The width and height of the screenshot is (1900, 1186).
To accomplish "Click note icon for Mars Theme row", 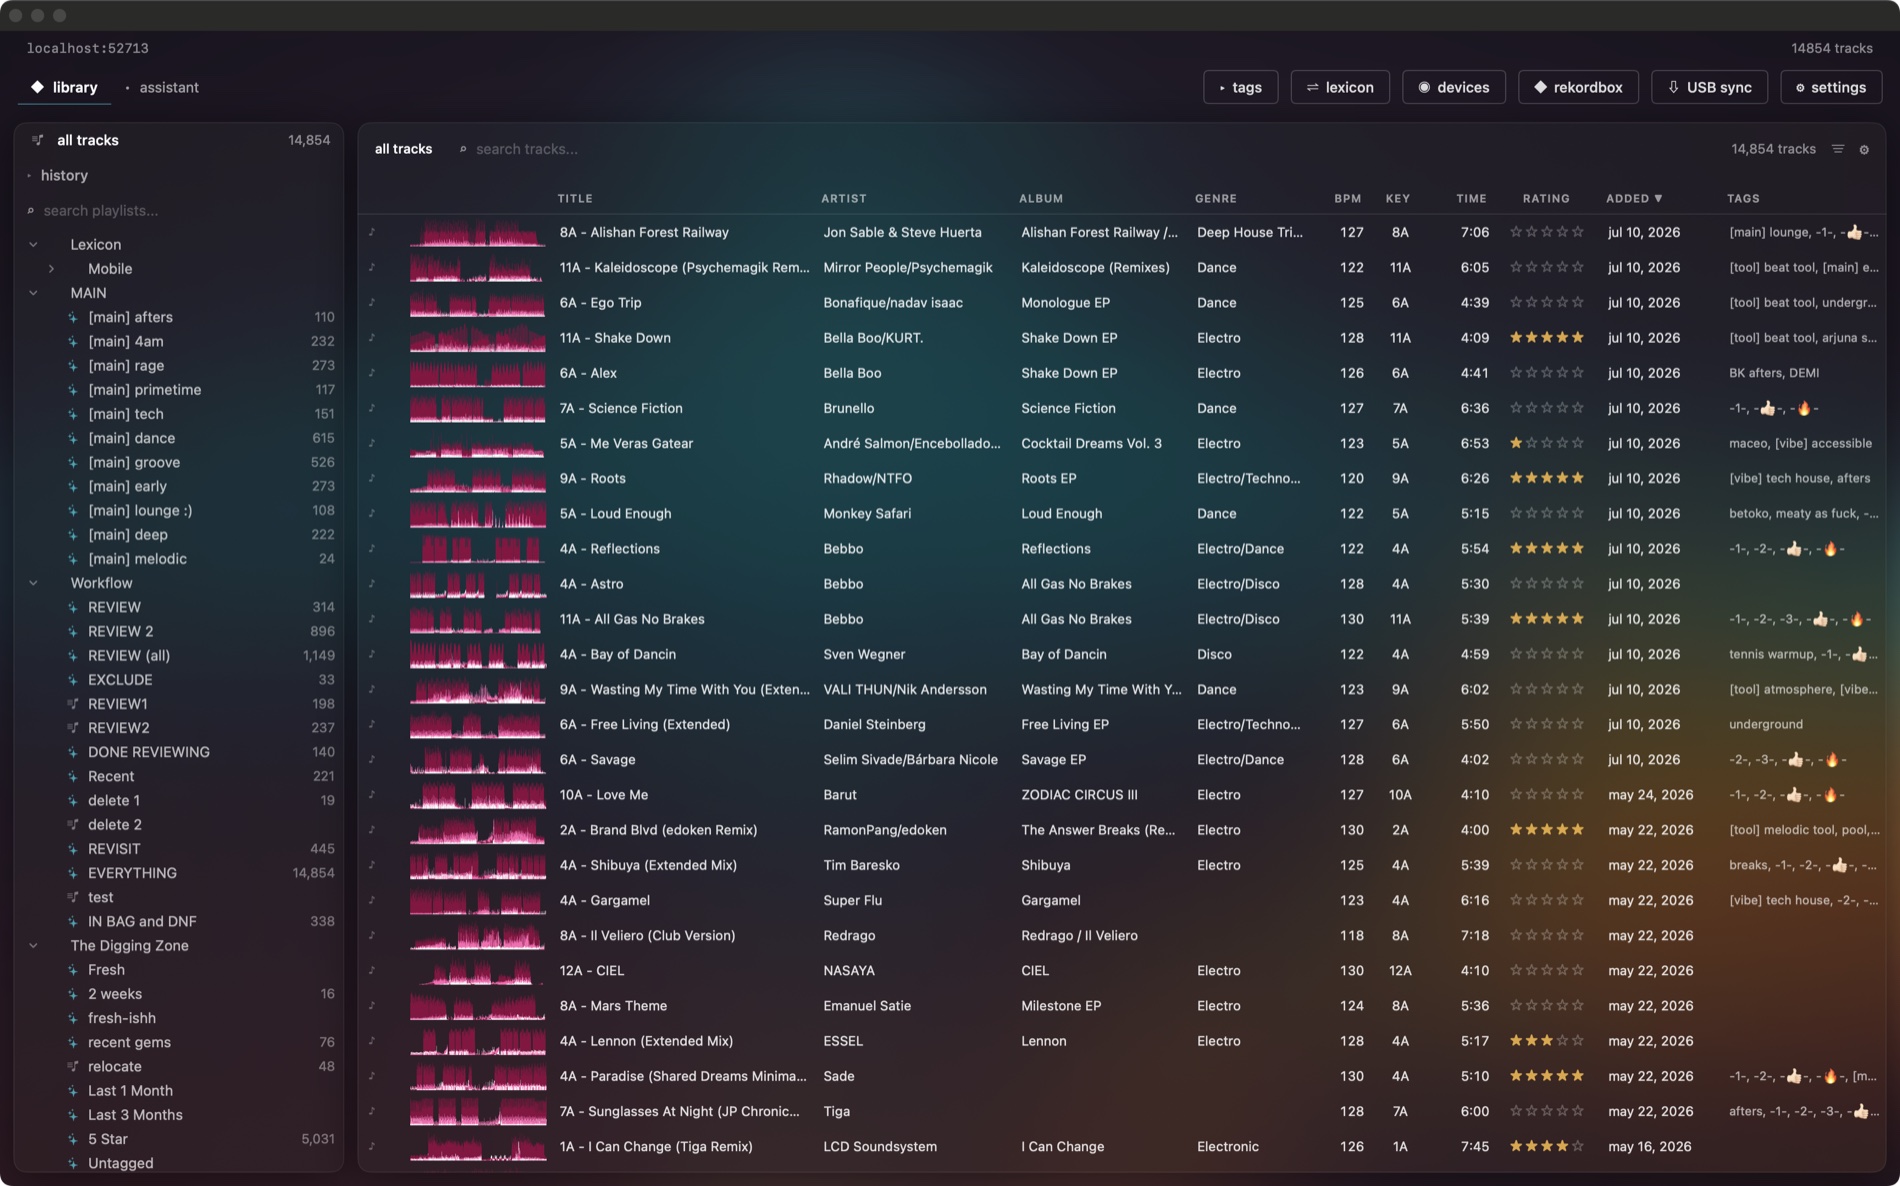I will coord(372,1005).
